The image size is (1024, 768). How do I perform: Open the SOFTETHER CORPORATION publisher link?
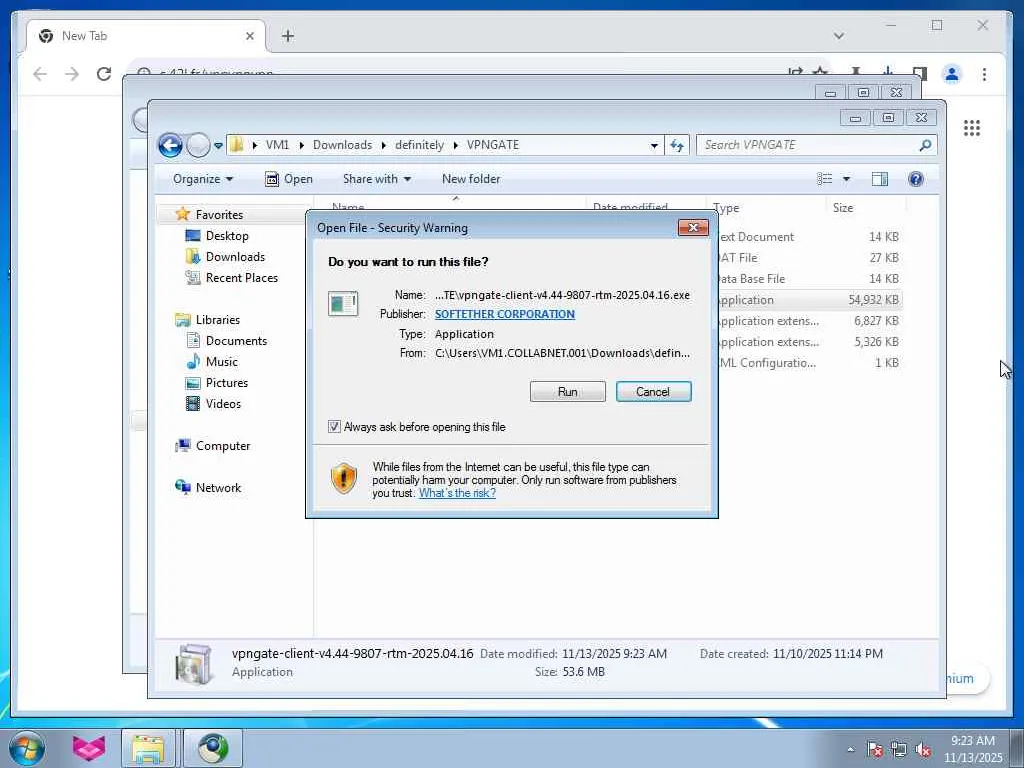point(505,314)
